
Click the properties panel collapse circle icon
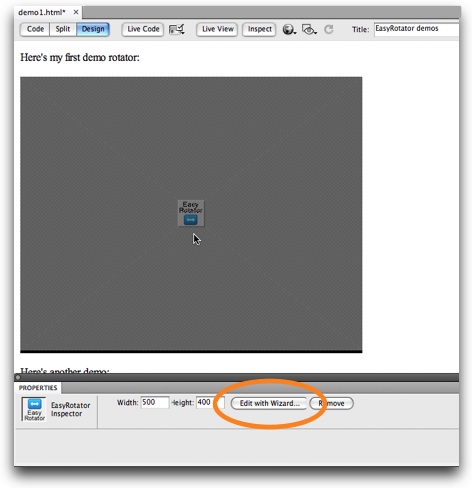[x=18, y=377]
